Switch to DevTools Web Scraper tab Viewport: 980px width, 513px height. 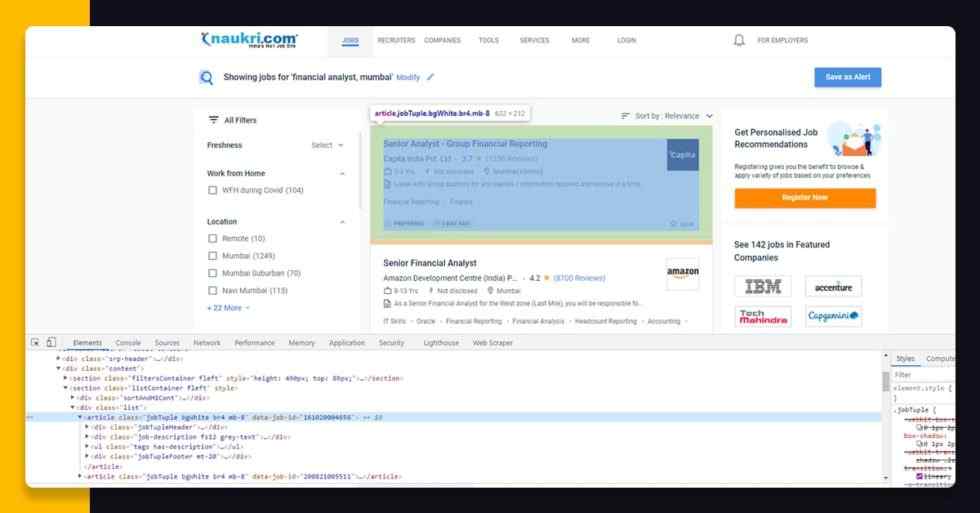(x=492, y=343)
